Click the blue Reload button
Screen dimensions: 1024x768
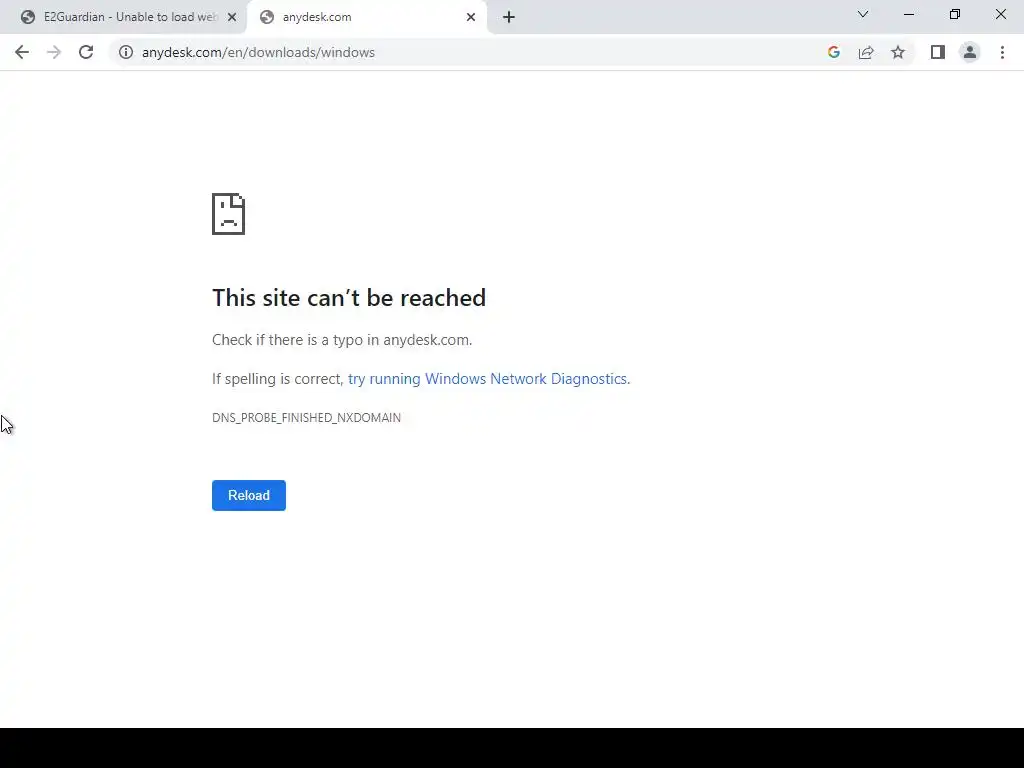point(249,495)
